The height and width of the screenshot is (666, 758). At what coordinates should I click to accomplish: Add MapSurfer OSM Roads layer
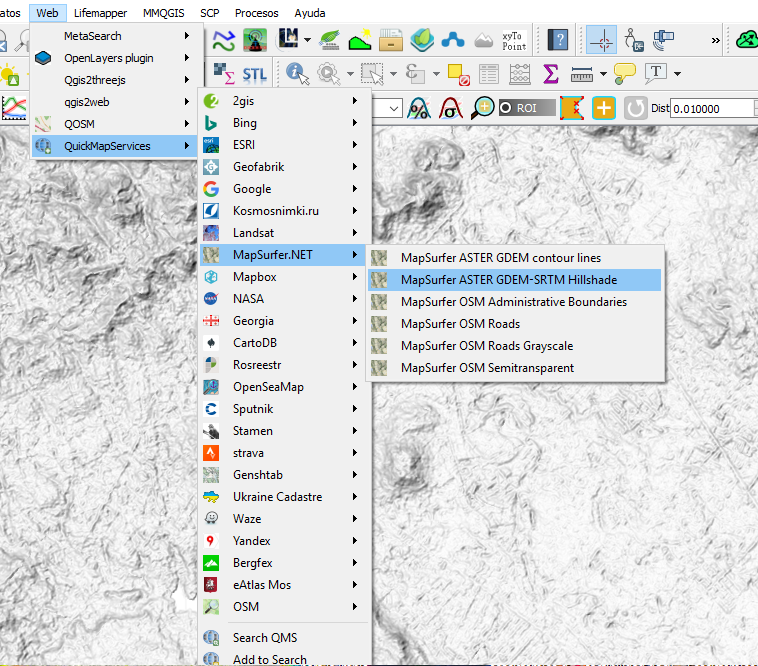(515, 324)
